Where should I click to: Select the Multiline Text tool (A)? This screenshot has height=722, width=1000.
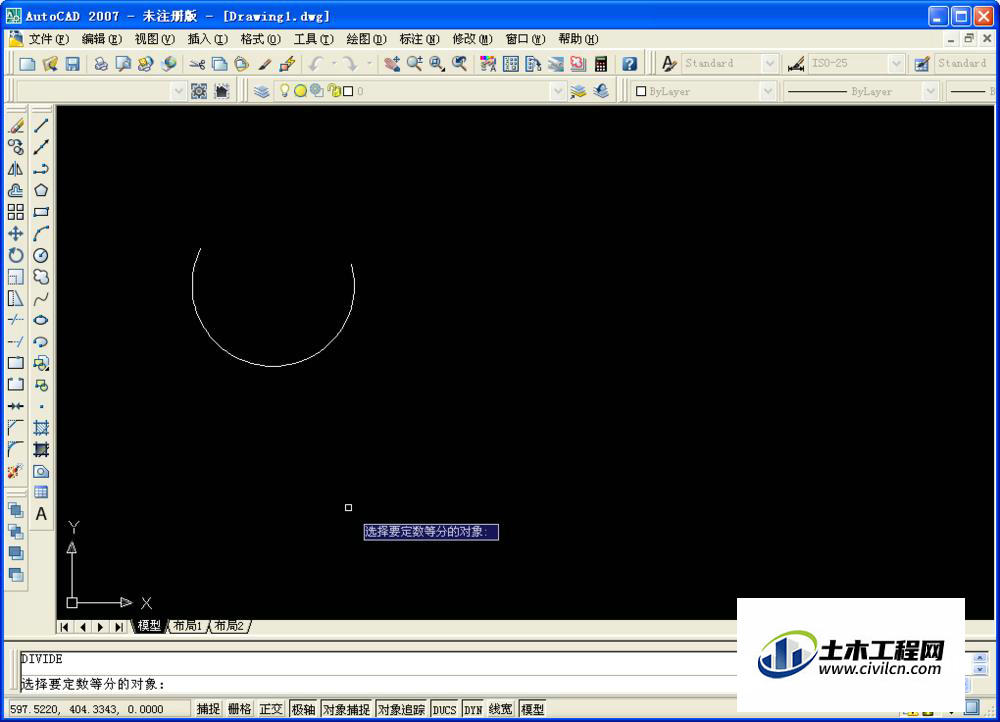pos(41,514)
